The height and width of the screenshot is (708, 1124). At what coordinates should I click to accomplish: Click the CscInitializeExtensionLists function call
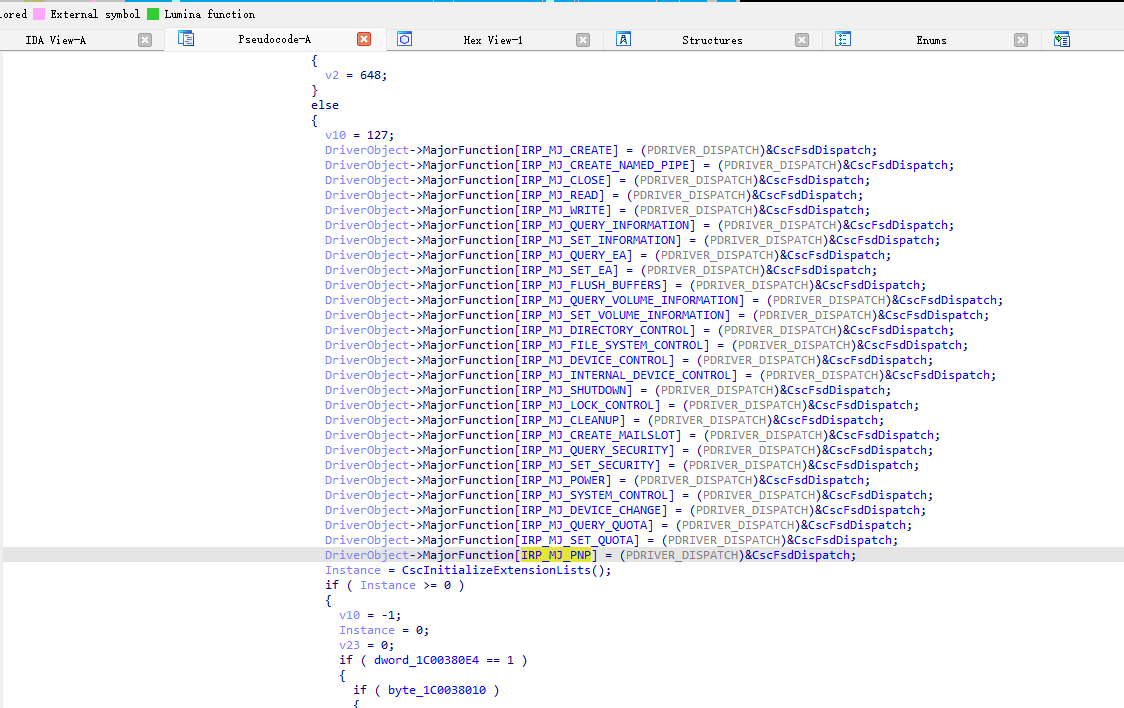[498, 570]
